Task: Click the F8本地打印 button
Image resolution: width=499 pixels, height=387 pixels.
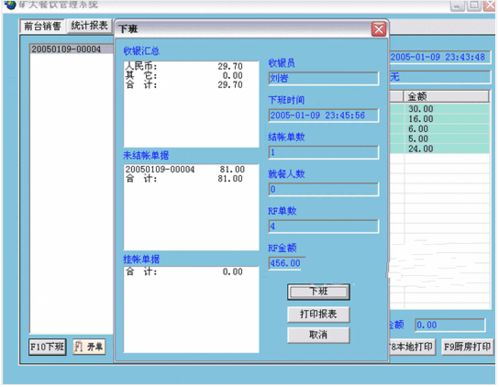Action: 412,347
